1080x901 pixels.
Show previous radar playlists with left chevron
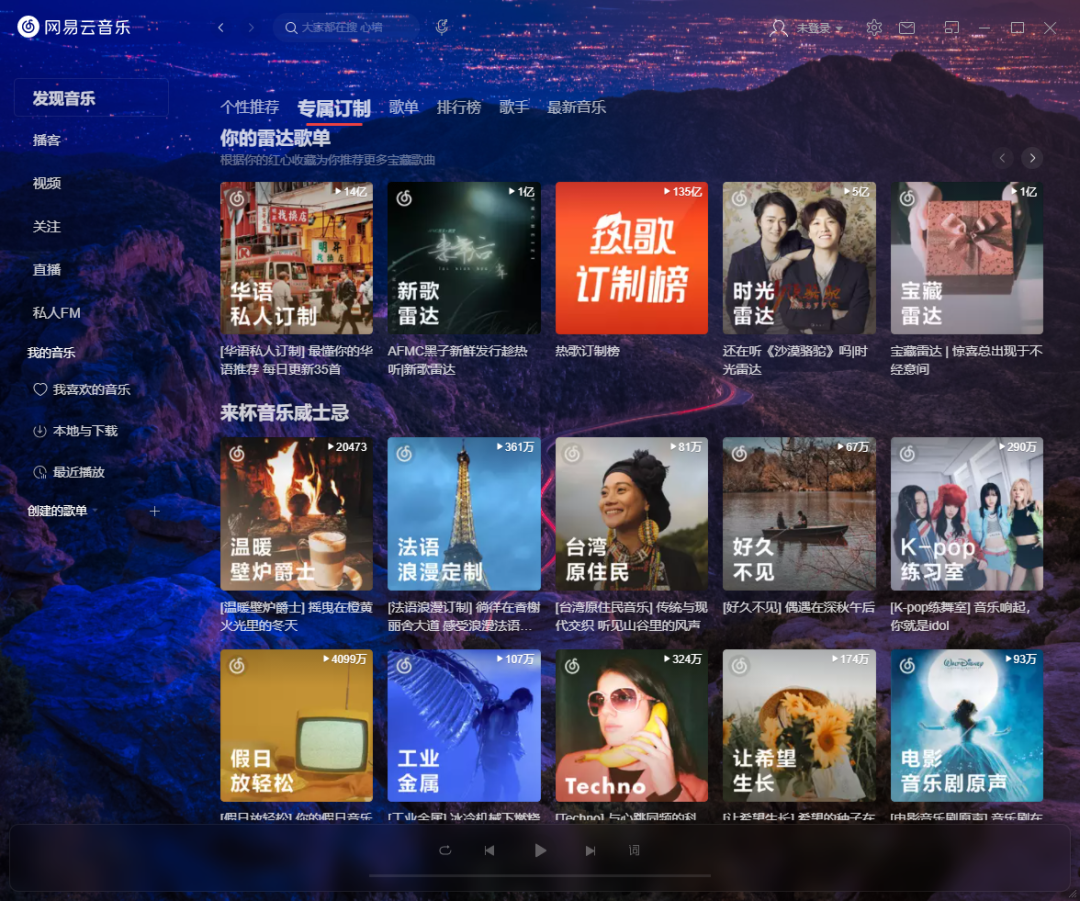point(1002,158)
